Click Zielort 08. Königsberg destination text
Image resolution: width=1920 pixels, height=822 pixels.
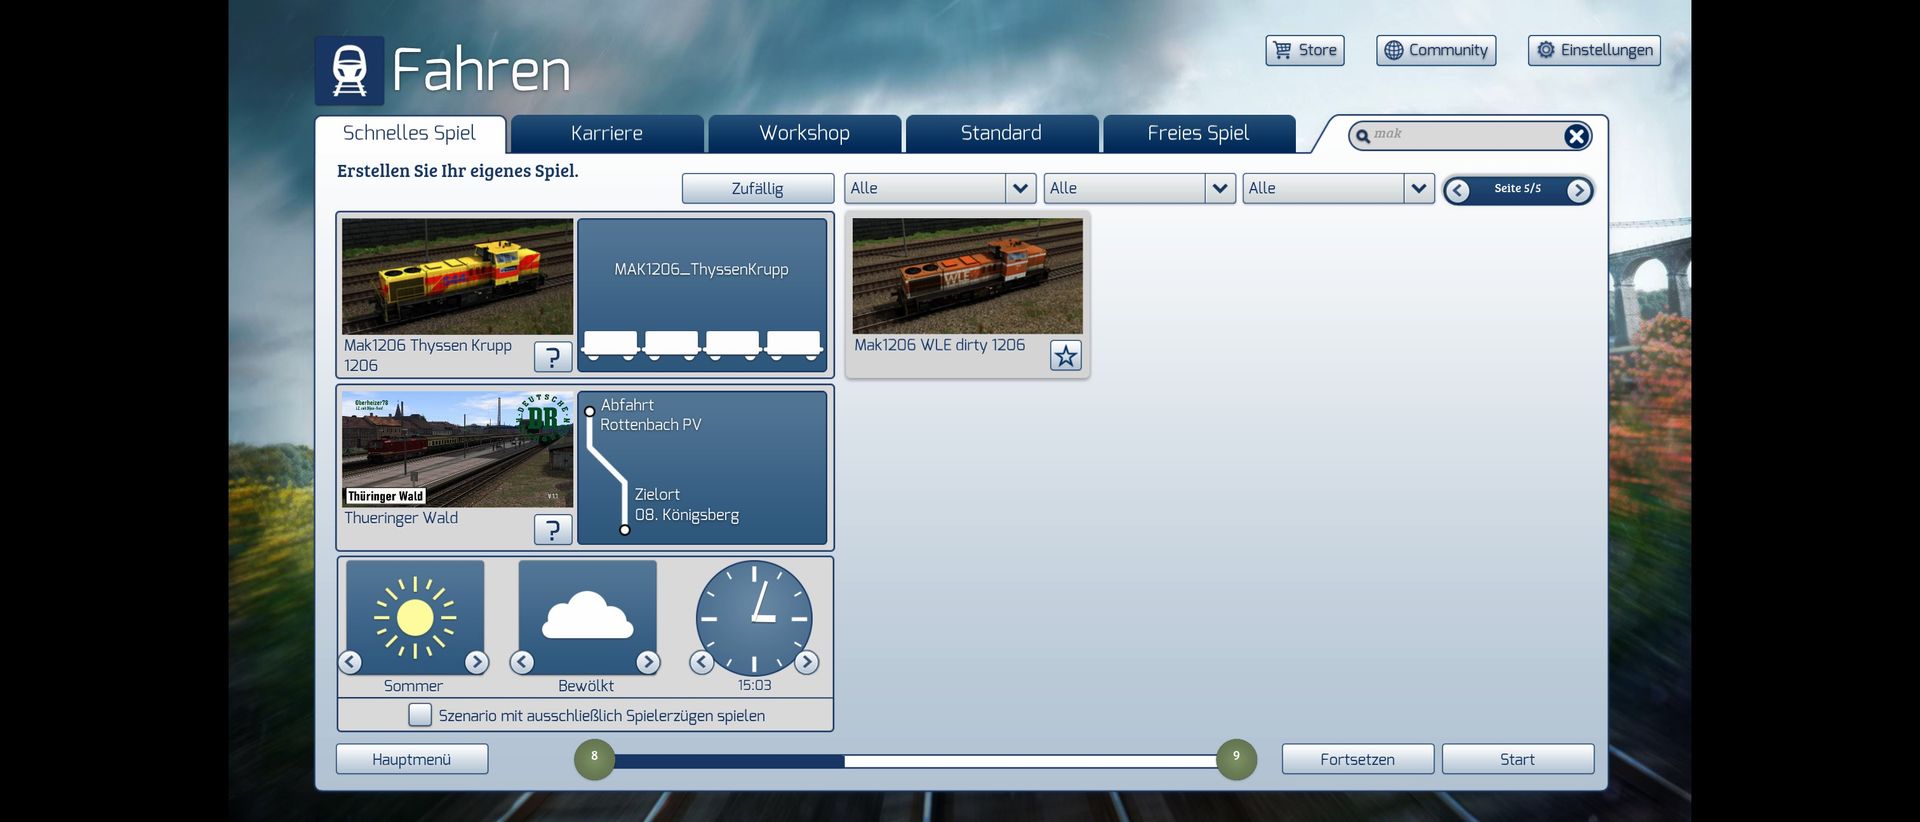[x=687, y=505]
